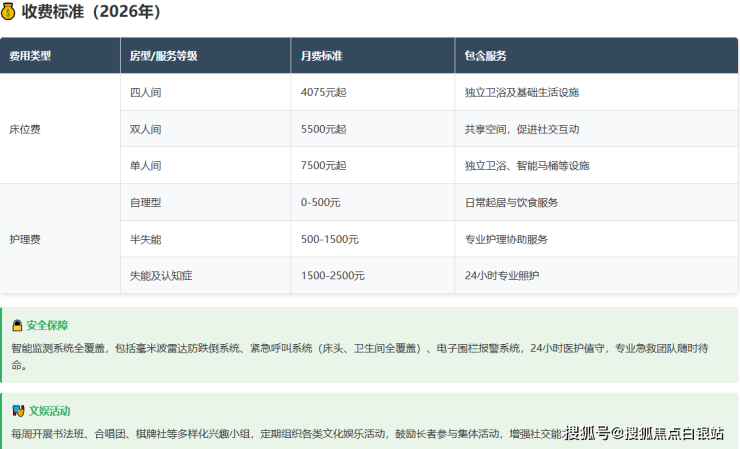Click the theater masks icon beside 文娱活动
Viewport: 740px width, 449px height.
17,411
